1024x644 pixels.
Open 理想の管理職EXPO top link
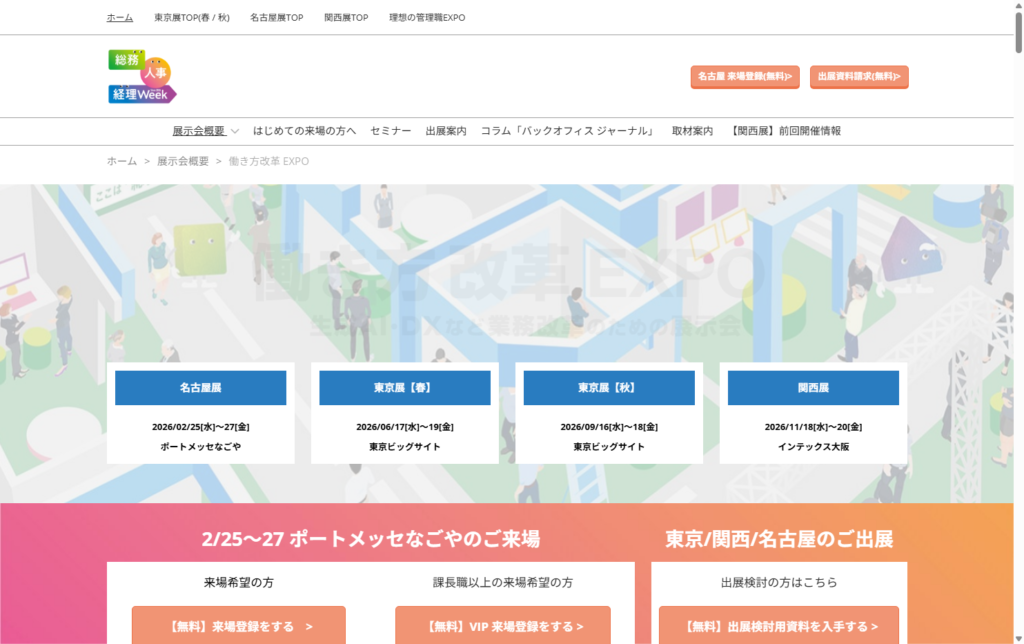[x=427, y=18]
